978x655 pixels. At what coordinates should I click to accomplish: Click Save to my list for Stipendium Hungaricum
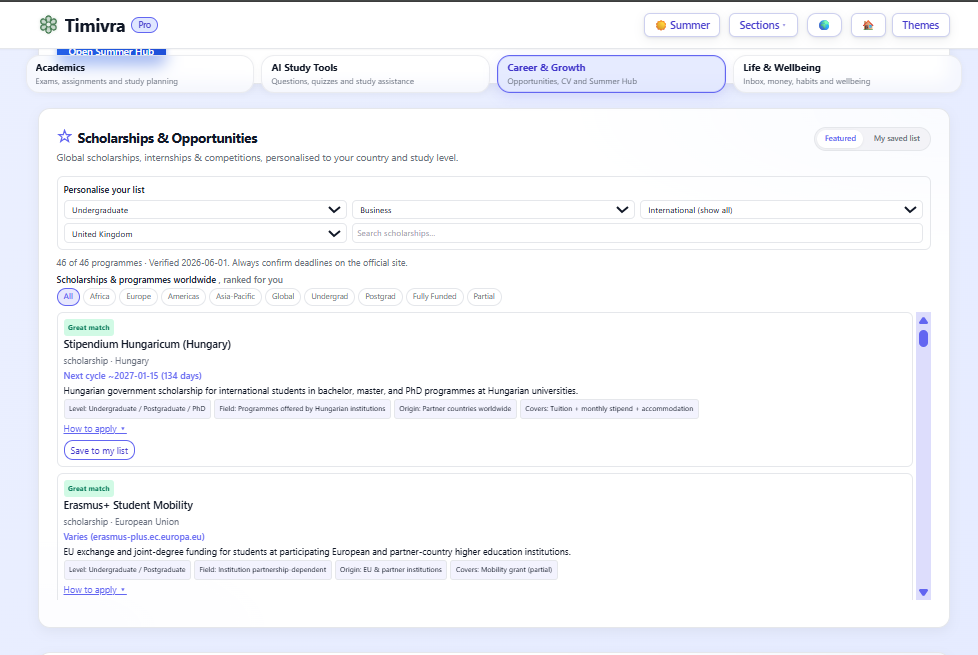[99, 450]
